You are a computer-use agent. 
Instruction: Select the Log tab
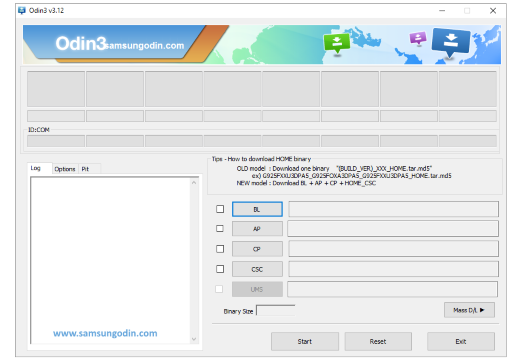[36, 168]
